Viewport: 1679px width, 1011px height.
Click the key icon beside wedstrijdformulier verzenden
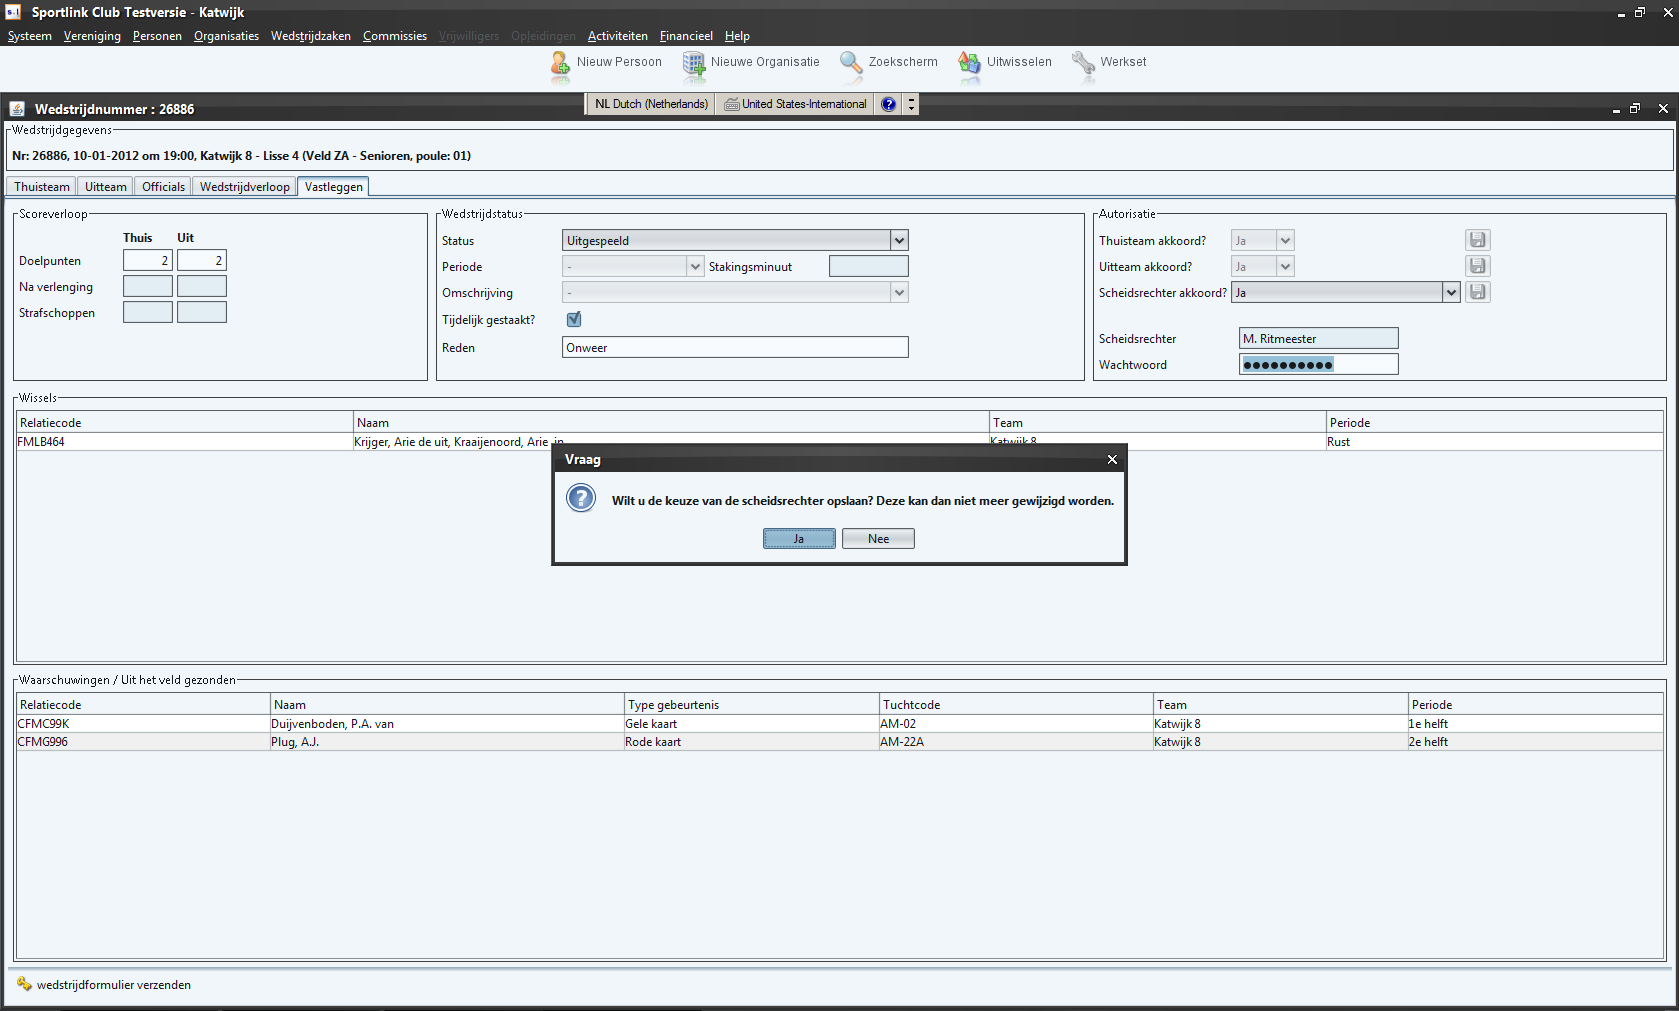tap(24, 984)
